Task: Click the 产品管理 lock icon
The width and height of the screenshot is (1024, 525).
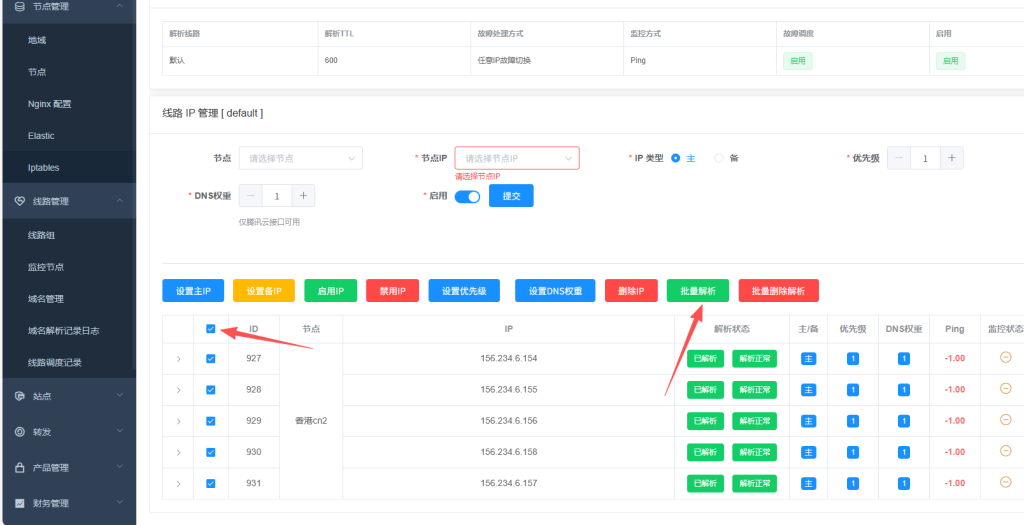Action: tap(20, 468)
